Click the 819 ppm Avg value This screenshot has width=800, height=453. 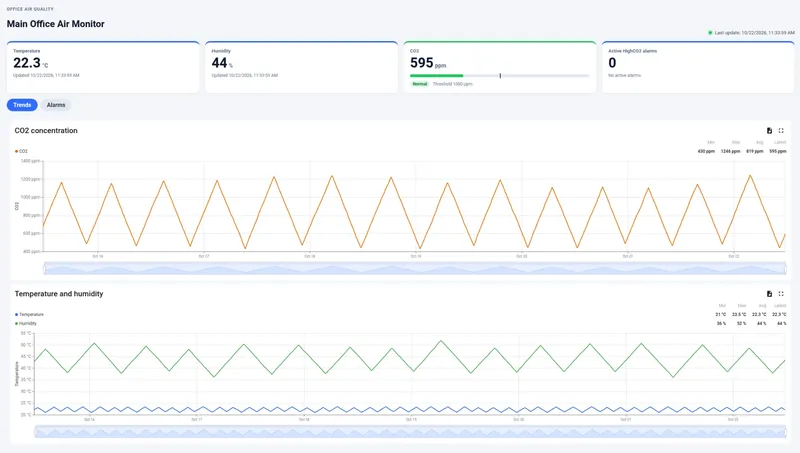755,151
